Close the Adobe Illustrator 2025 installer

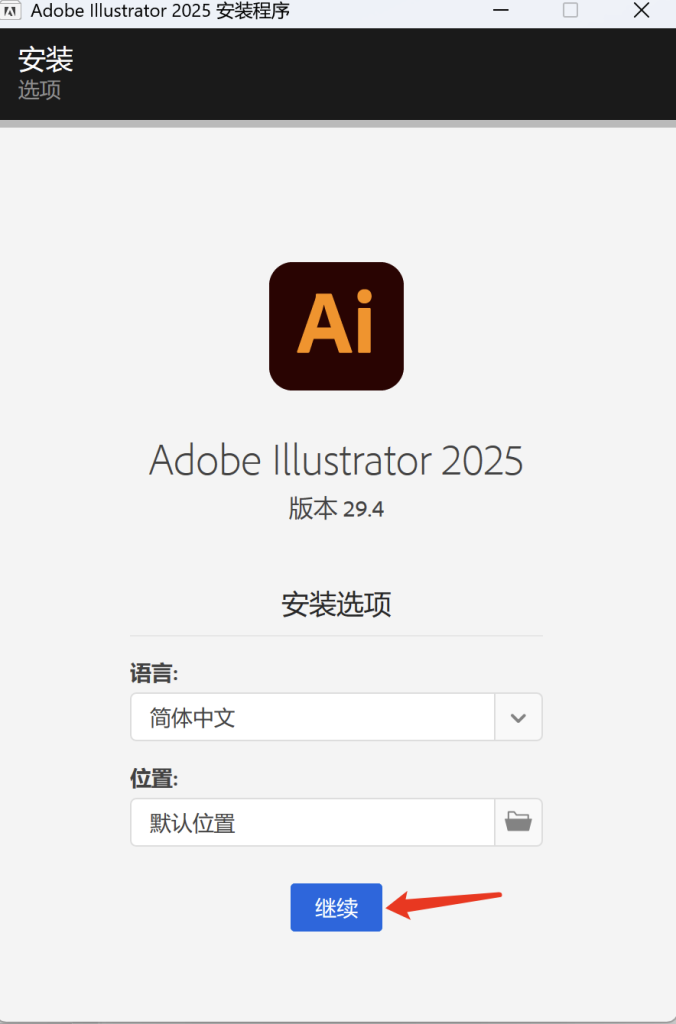[x=641, y=10]
